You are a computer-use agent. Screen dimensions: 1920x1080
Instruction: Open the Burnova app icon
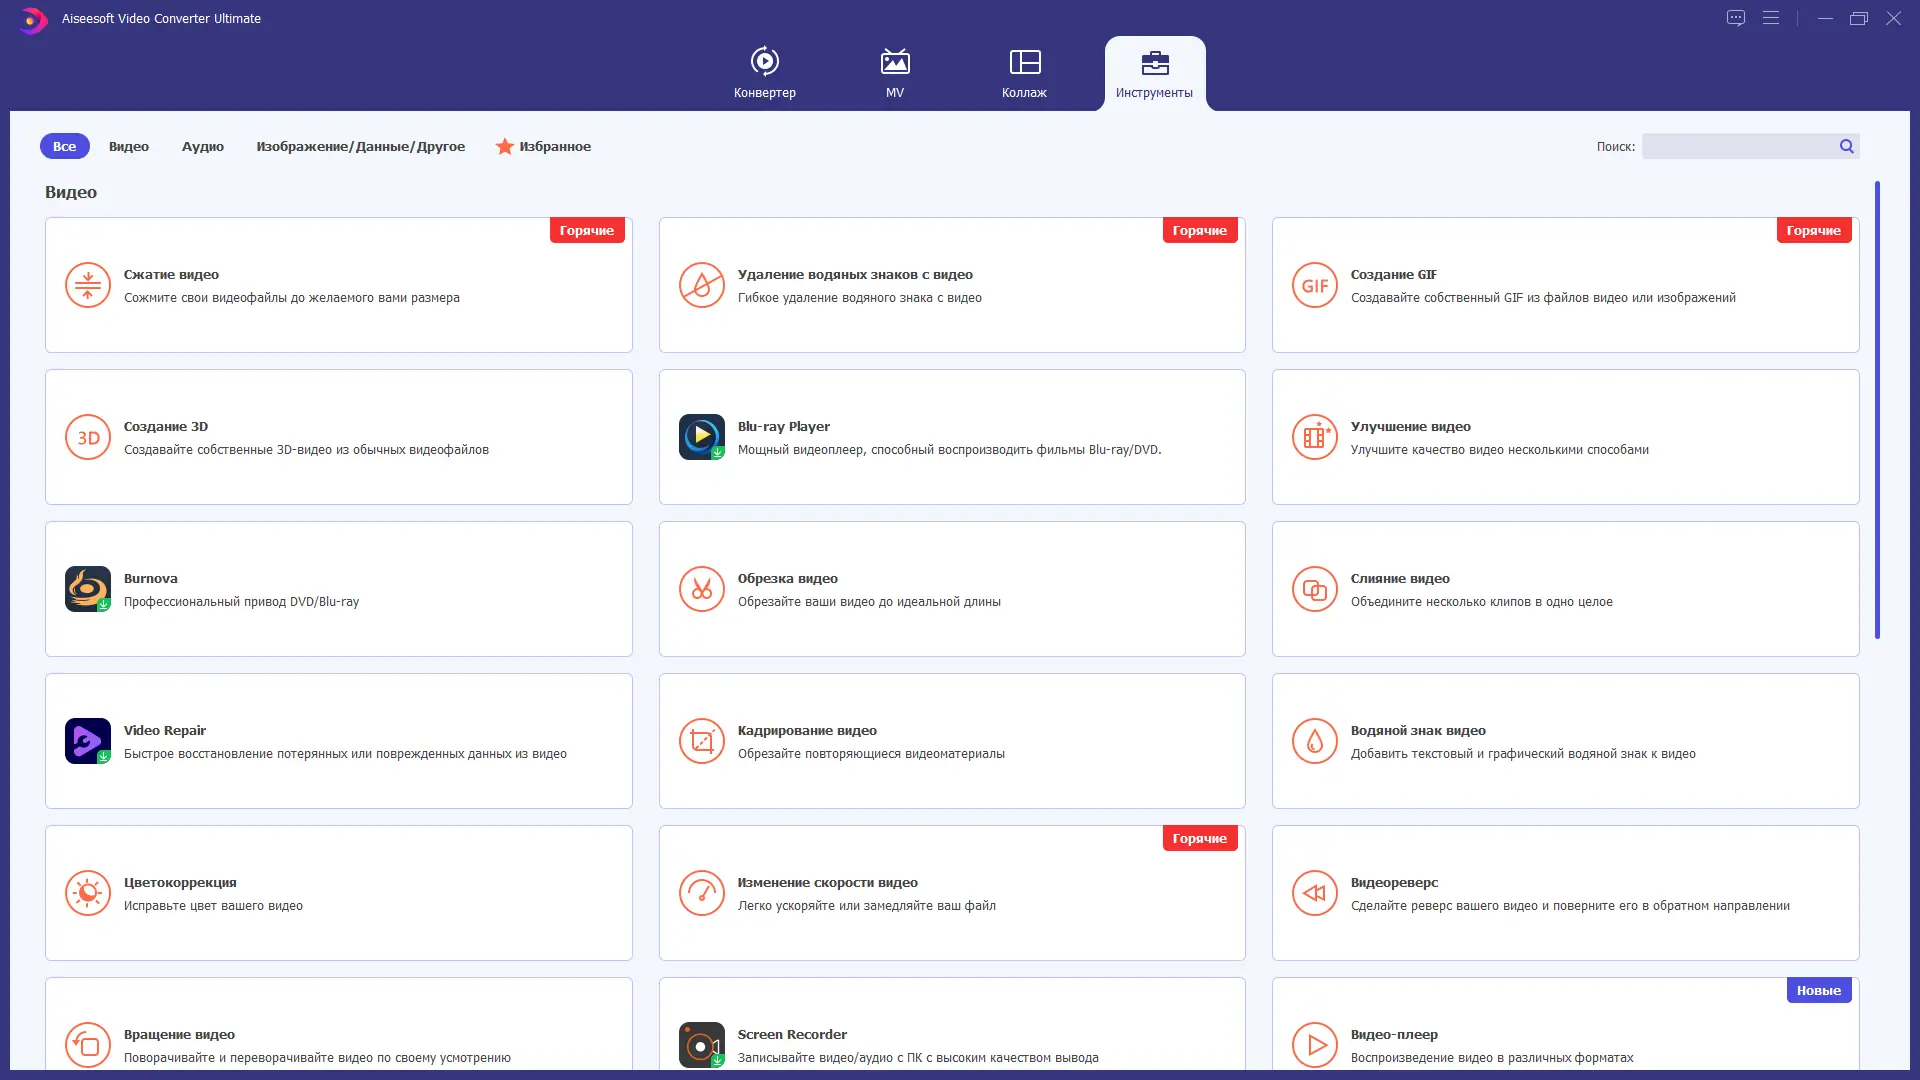click(x=88, y=589)
